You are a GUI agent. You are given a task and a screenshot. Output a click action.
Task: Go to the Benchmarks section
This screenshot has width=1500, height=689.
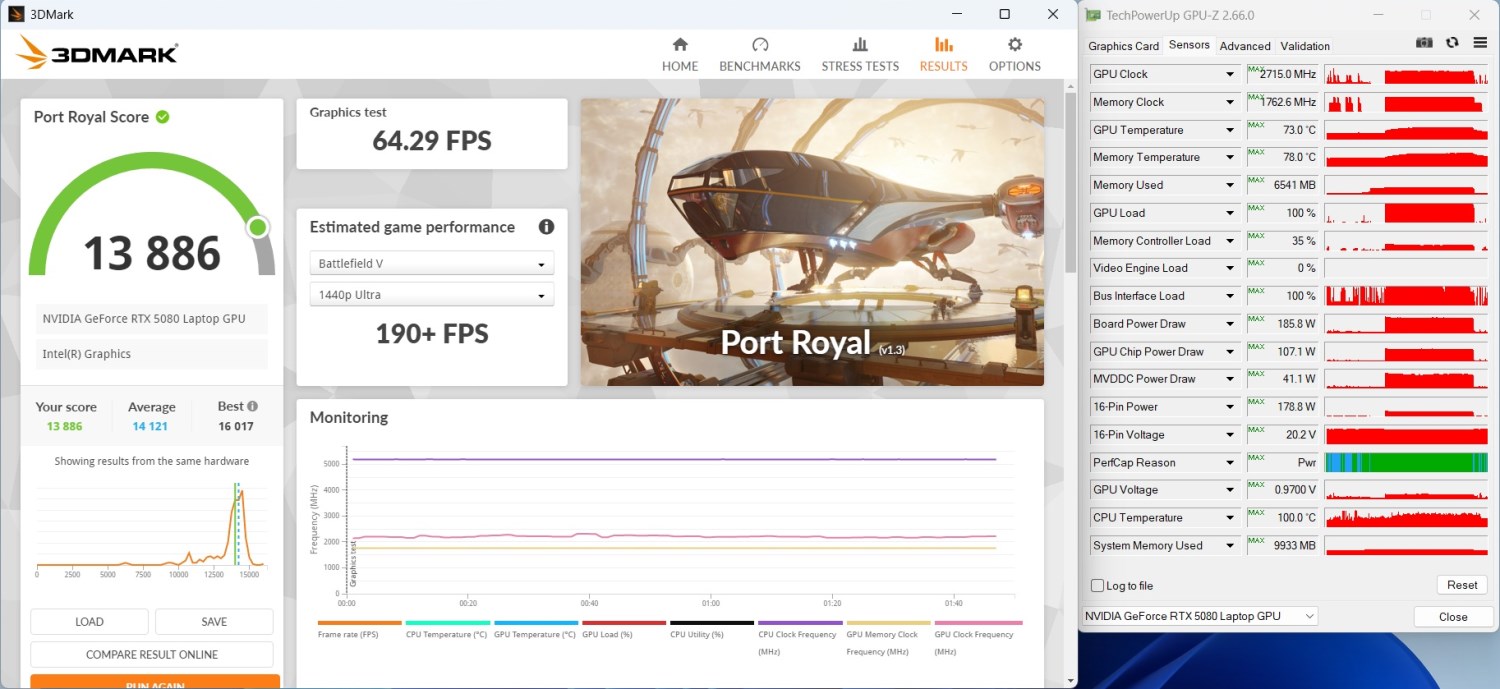point(759,55)
